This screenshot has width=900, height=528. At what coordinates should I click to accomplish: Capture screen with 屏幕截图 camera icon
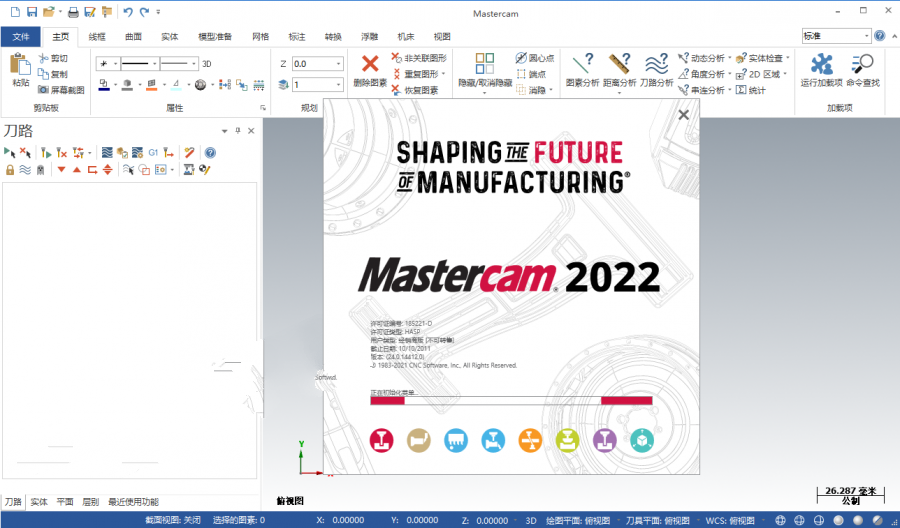tap(43, 90)
